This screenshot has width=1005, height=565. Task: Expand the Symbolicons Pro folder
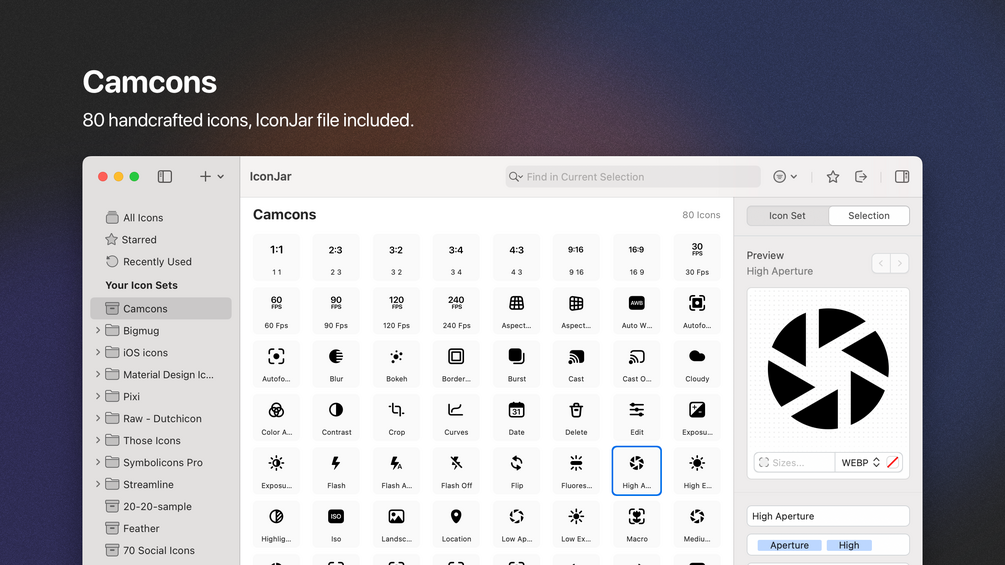(97, 463)
